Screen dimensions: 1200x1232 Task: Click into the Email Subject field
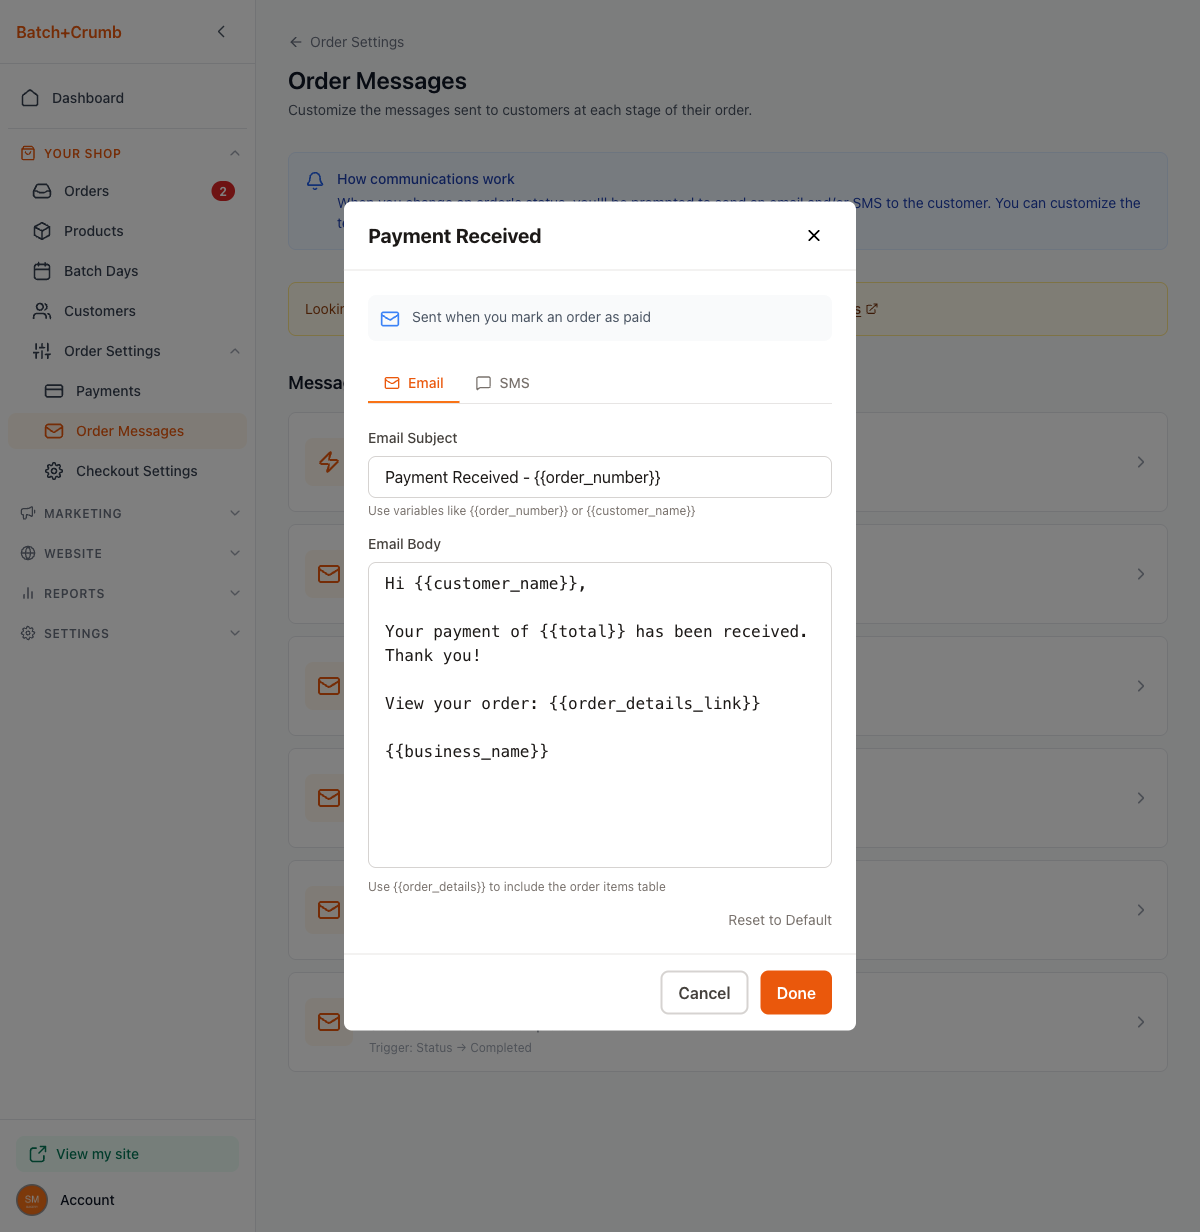[600, 477]
